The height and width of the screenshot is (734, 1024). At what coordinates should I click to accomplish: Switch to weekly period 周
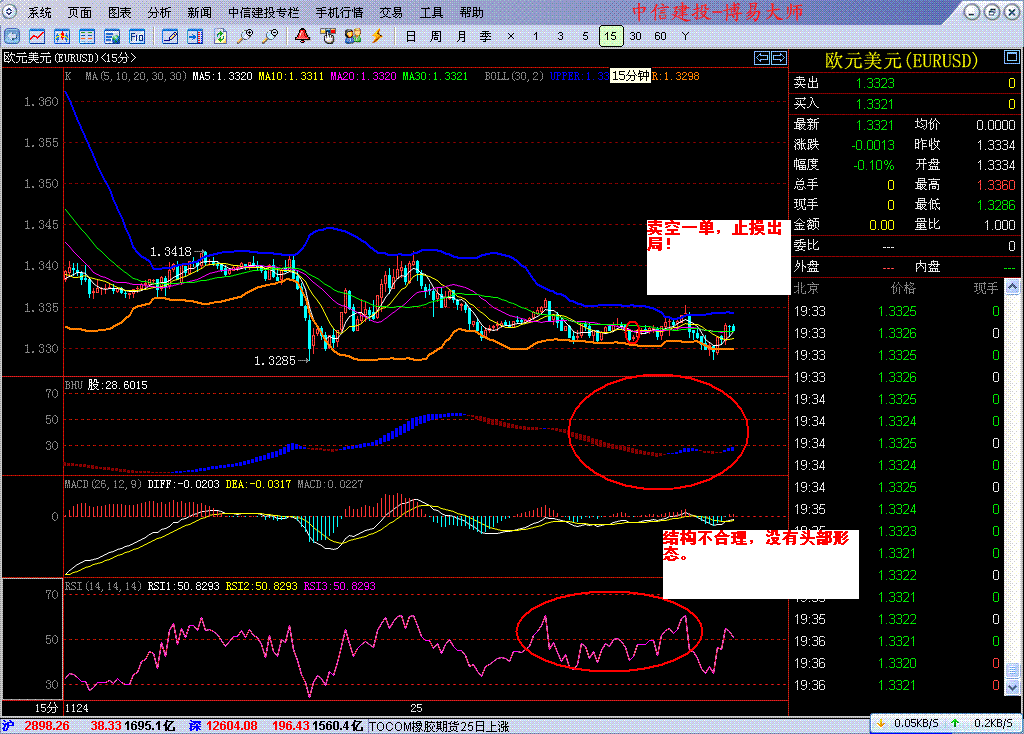point(436,37)
